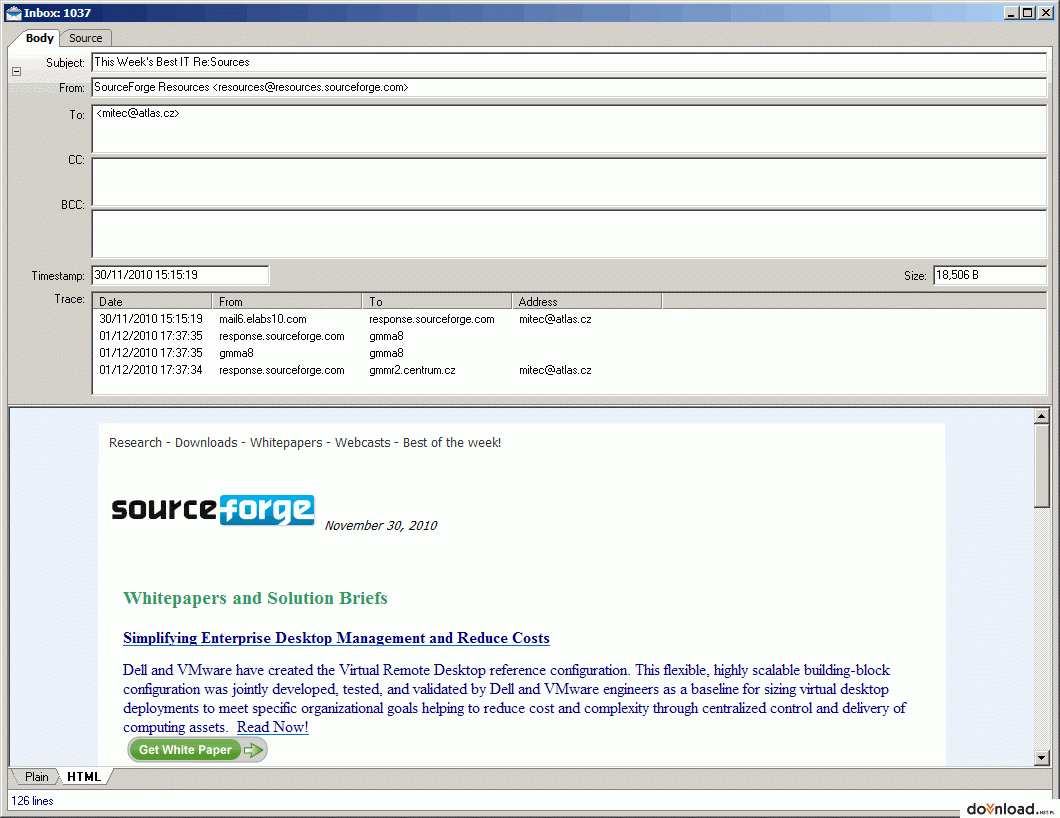Screen dimensions: 1060x818
Task: Click trace From cell gmma8
Action: tap(236, 353)
